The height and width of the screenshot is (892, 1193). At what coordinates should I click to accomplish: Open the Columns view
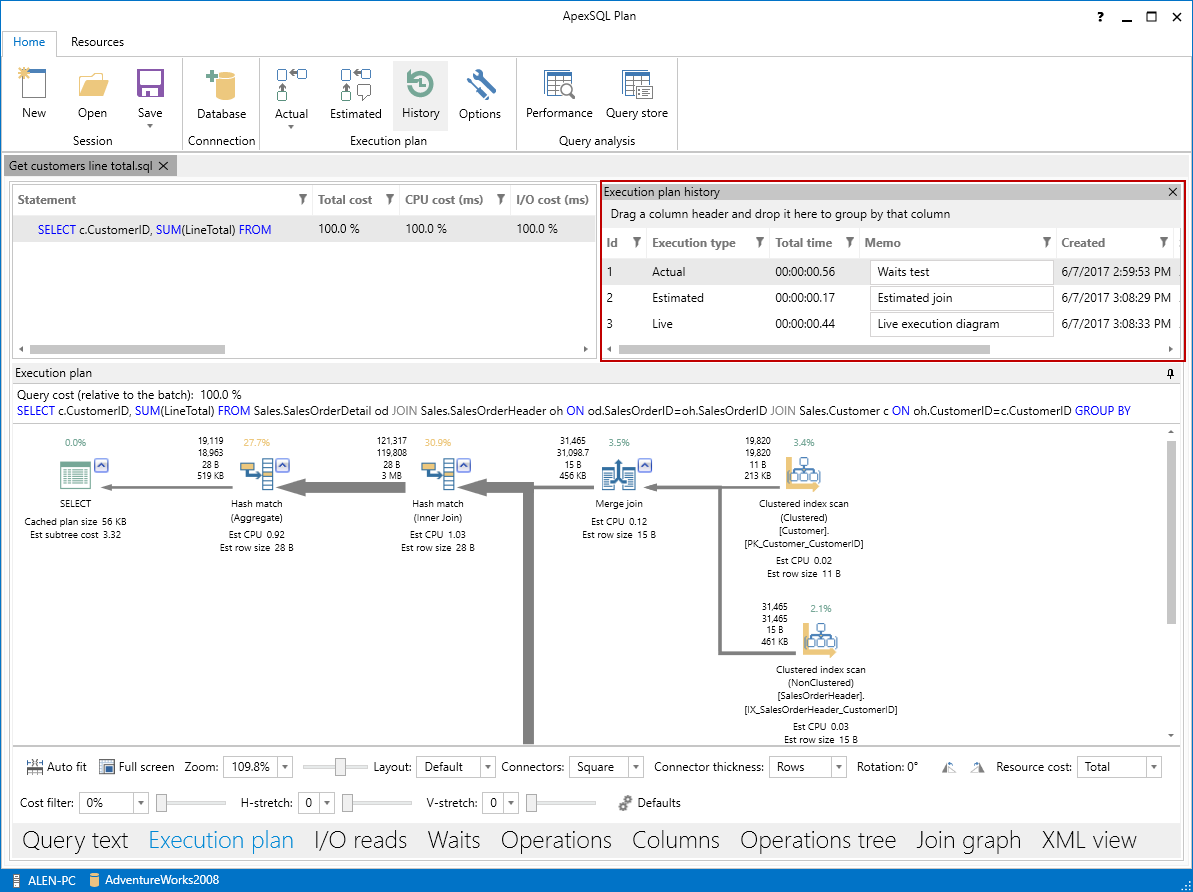[676, 840]
